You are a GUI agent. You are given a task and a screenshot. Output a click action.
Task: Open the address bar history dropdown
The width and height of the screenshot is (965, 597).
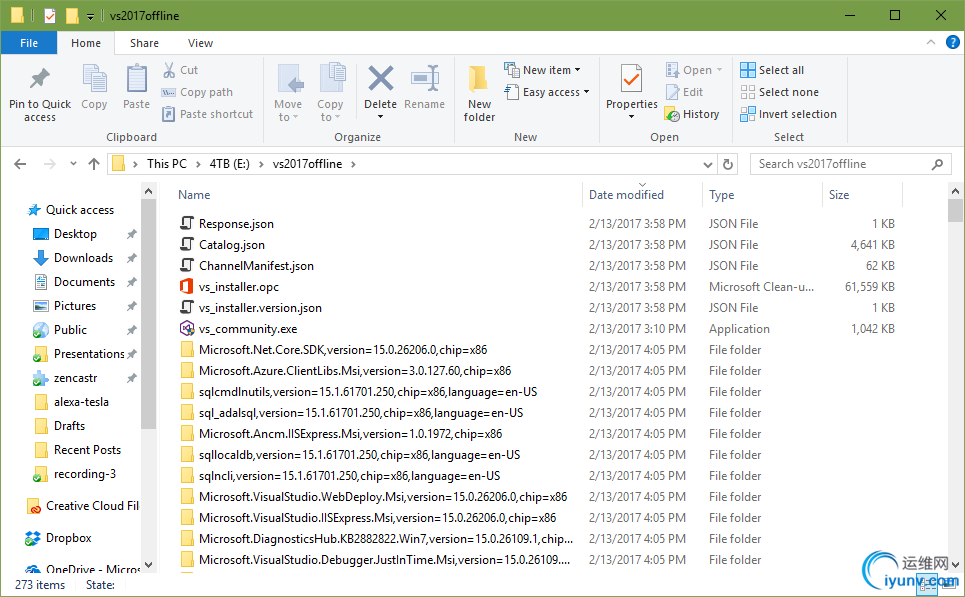[708, 164]
